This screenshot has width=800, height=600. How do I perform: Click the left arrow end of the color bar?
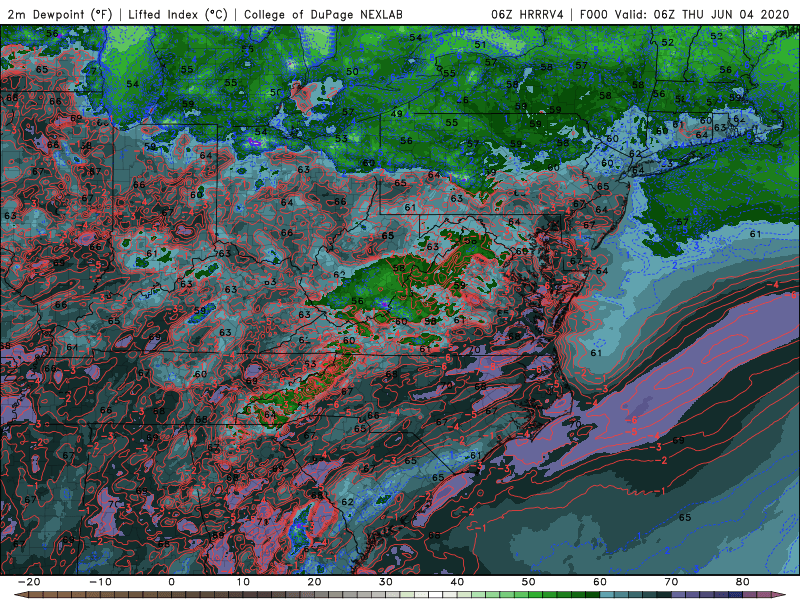(x=20, y=595)
